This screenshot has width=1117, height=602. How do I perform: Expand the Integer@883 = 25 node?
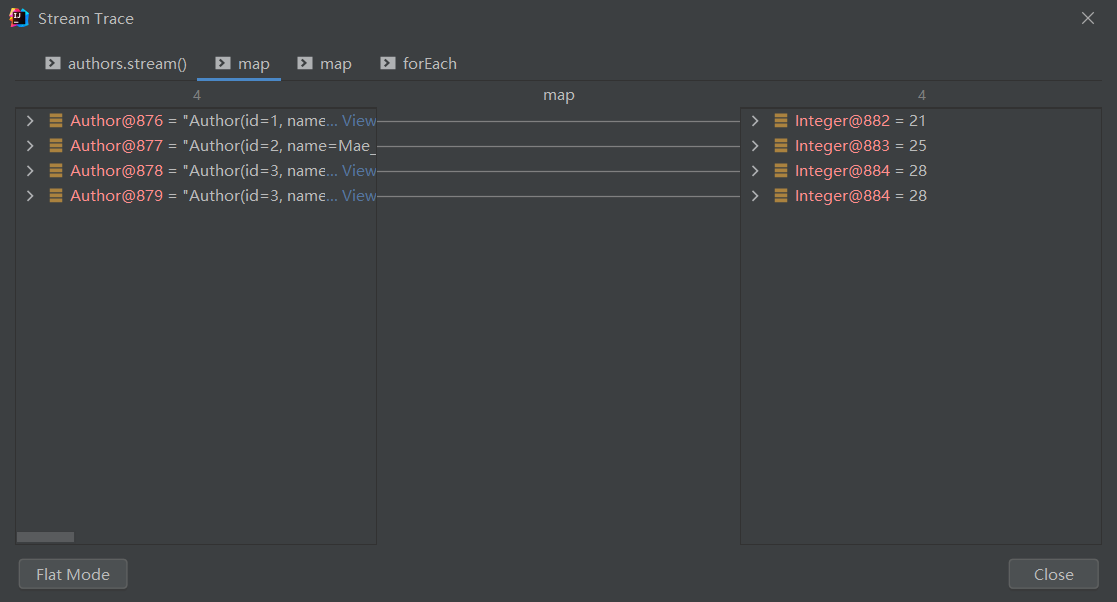755,146
